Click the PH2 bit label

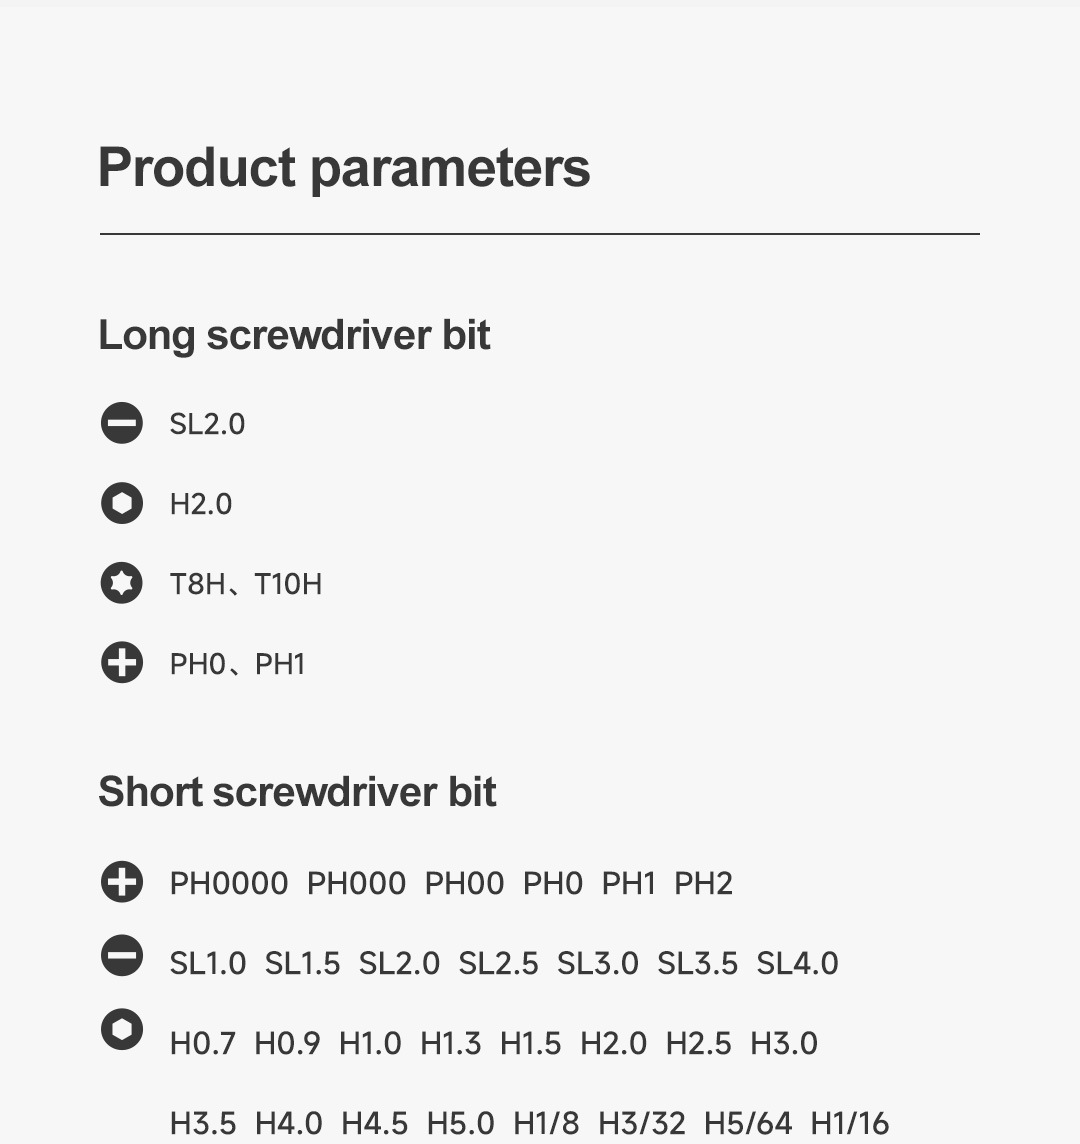tap(703, 883)
